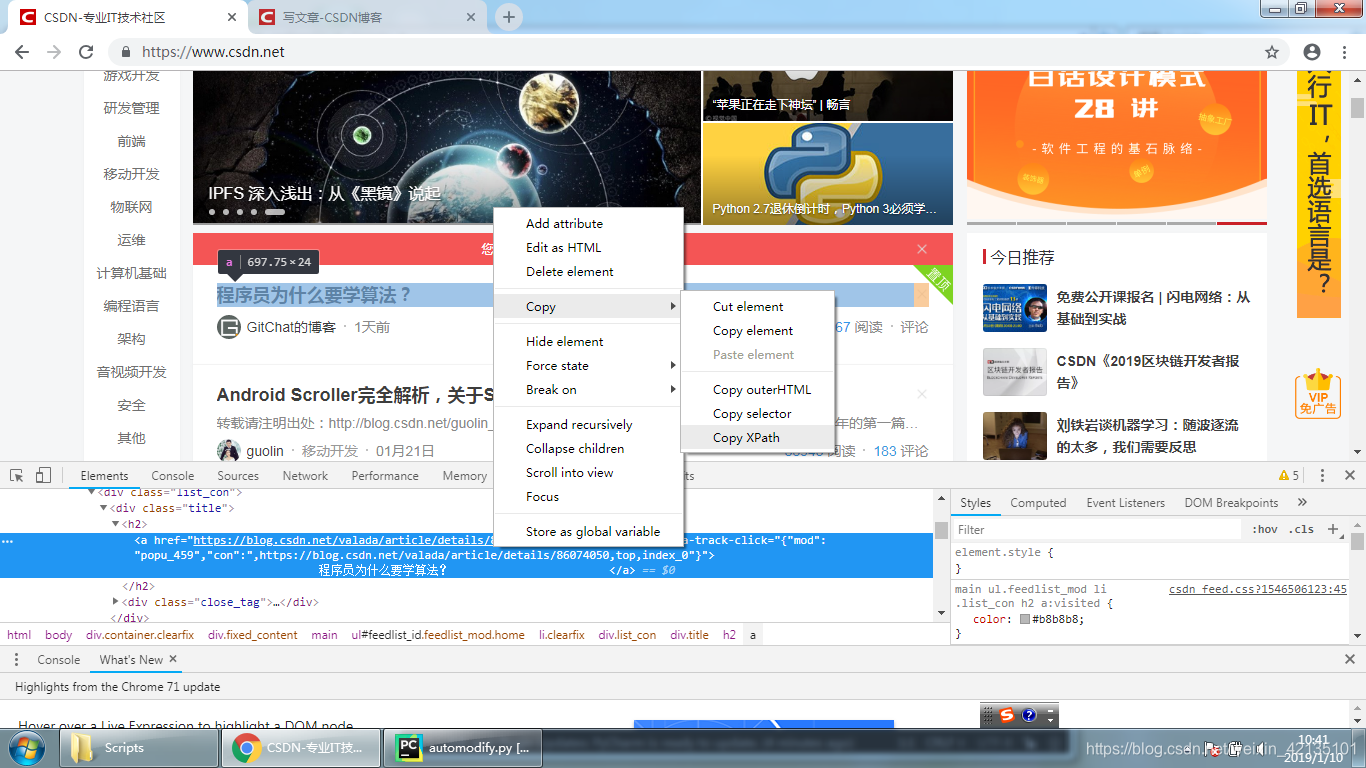Switch to the Network tab

[305, 476]
